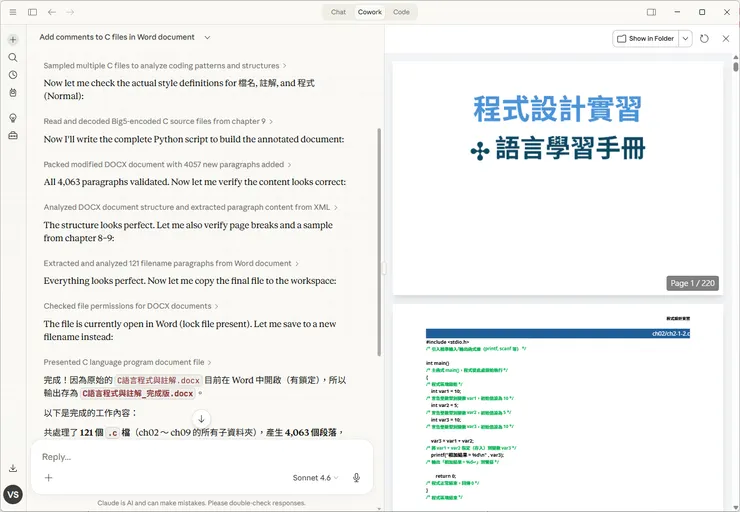
Task: Expand 'Packed modified DOCX document' step
Action: tap(167, 164)
